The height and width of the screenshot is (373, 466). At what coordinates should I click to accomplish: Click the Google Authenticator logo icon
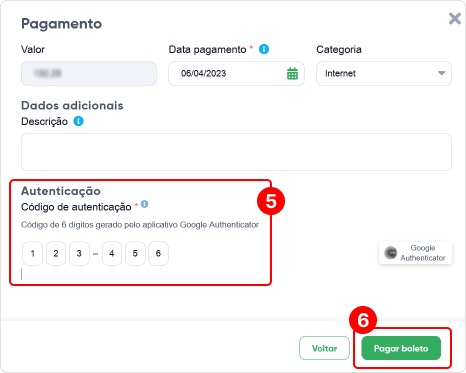coord(390,253)
